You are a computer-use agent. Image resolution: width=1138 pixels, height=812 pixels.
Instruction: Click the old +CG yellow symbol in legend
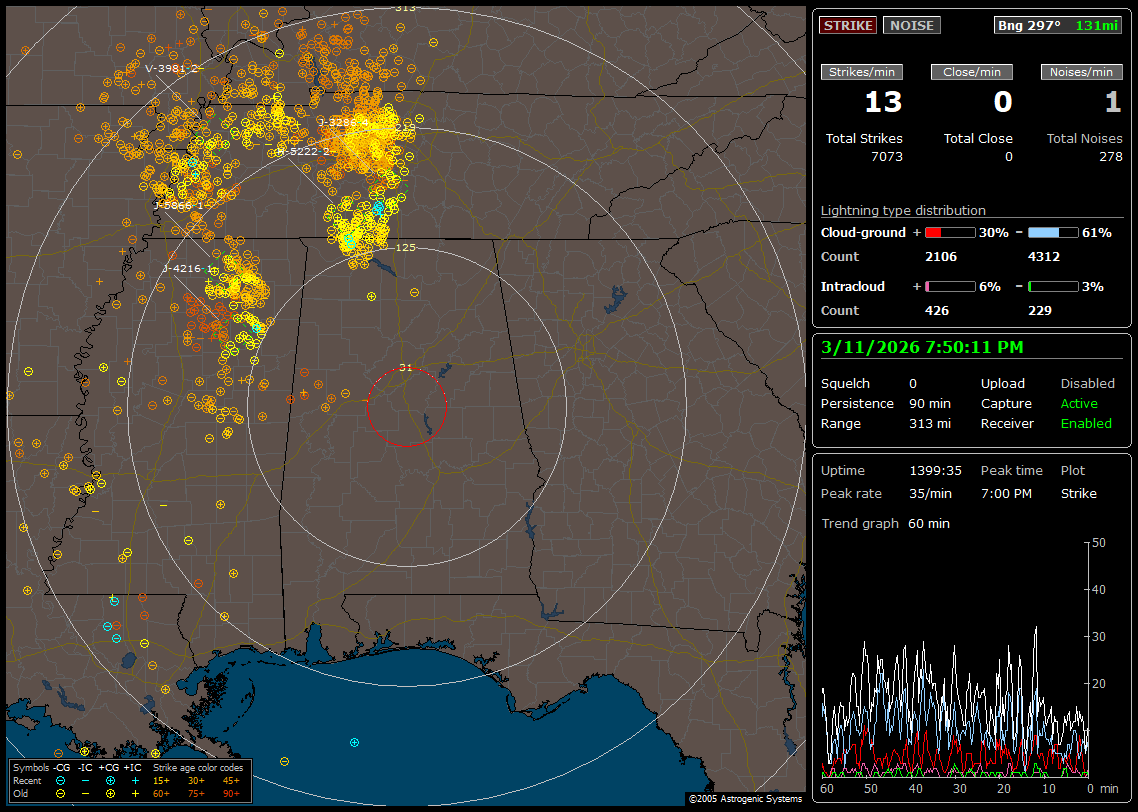pos(110,793)
